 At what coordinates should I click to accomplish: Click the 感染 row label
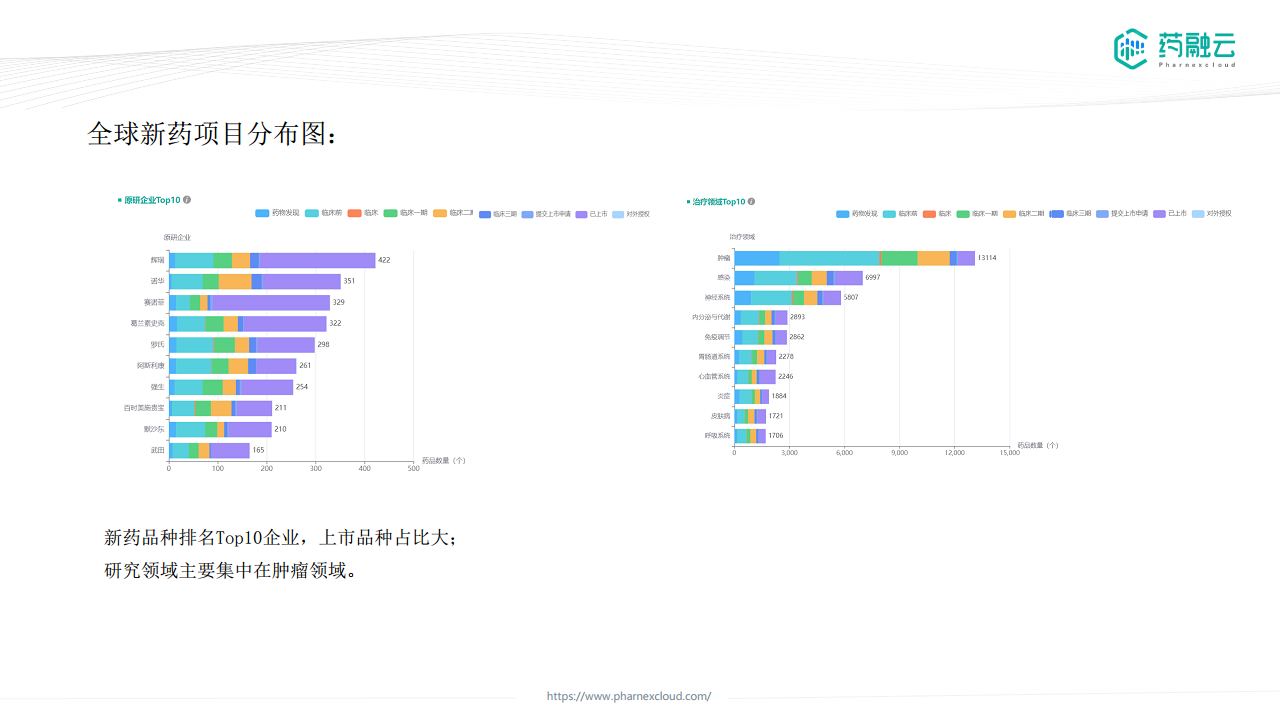[x=723, y=277]
